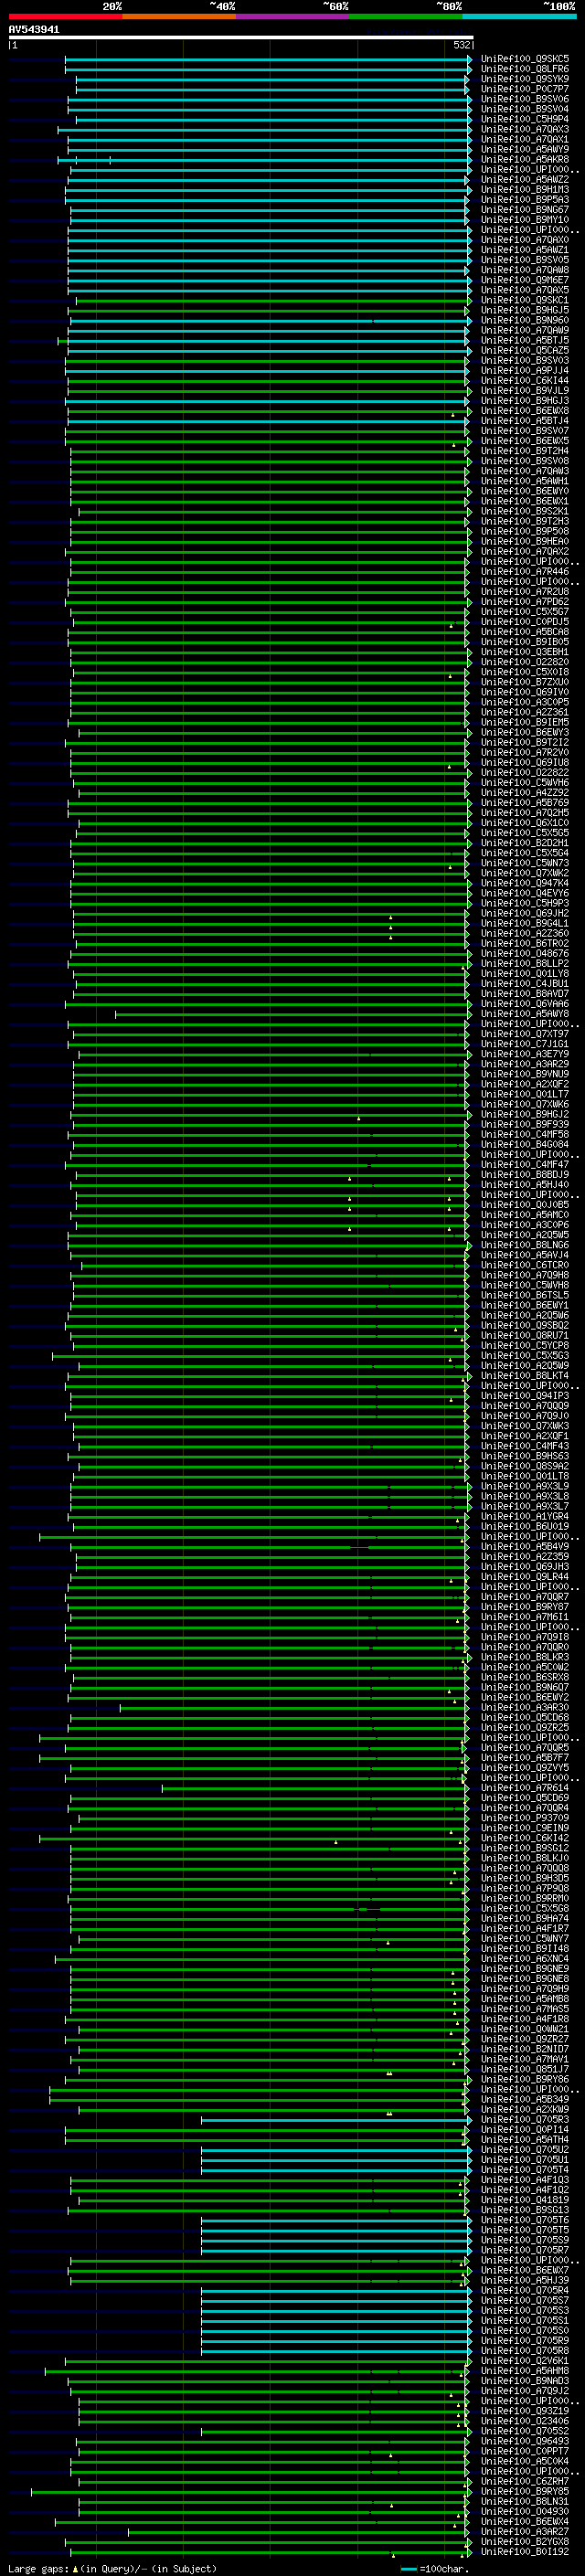Image resolution: width=585 pixels, height=2576 pixels.
Task: Select label UniRef100_Q3EBH1
Action: [525, 651]
